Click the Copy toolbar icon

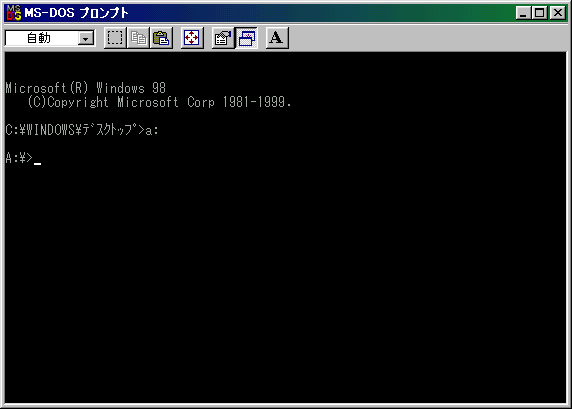pos(138,38)
